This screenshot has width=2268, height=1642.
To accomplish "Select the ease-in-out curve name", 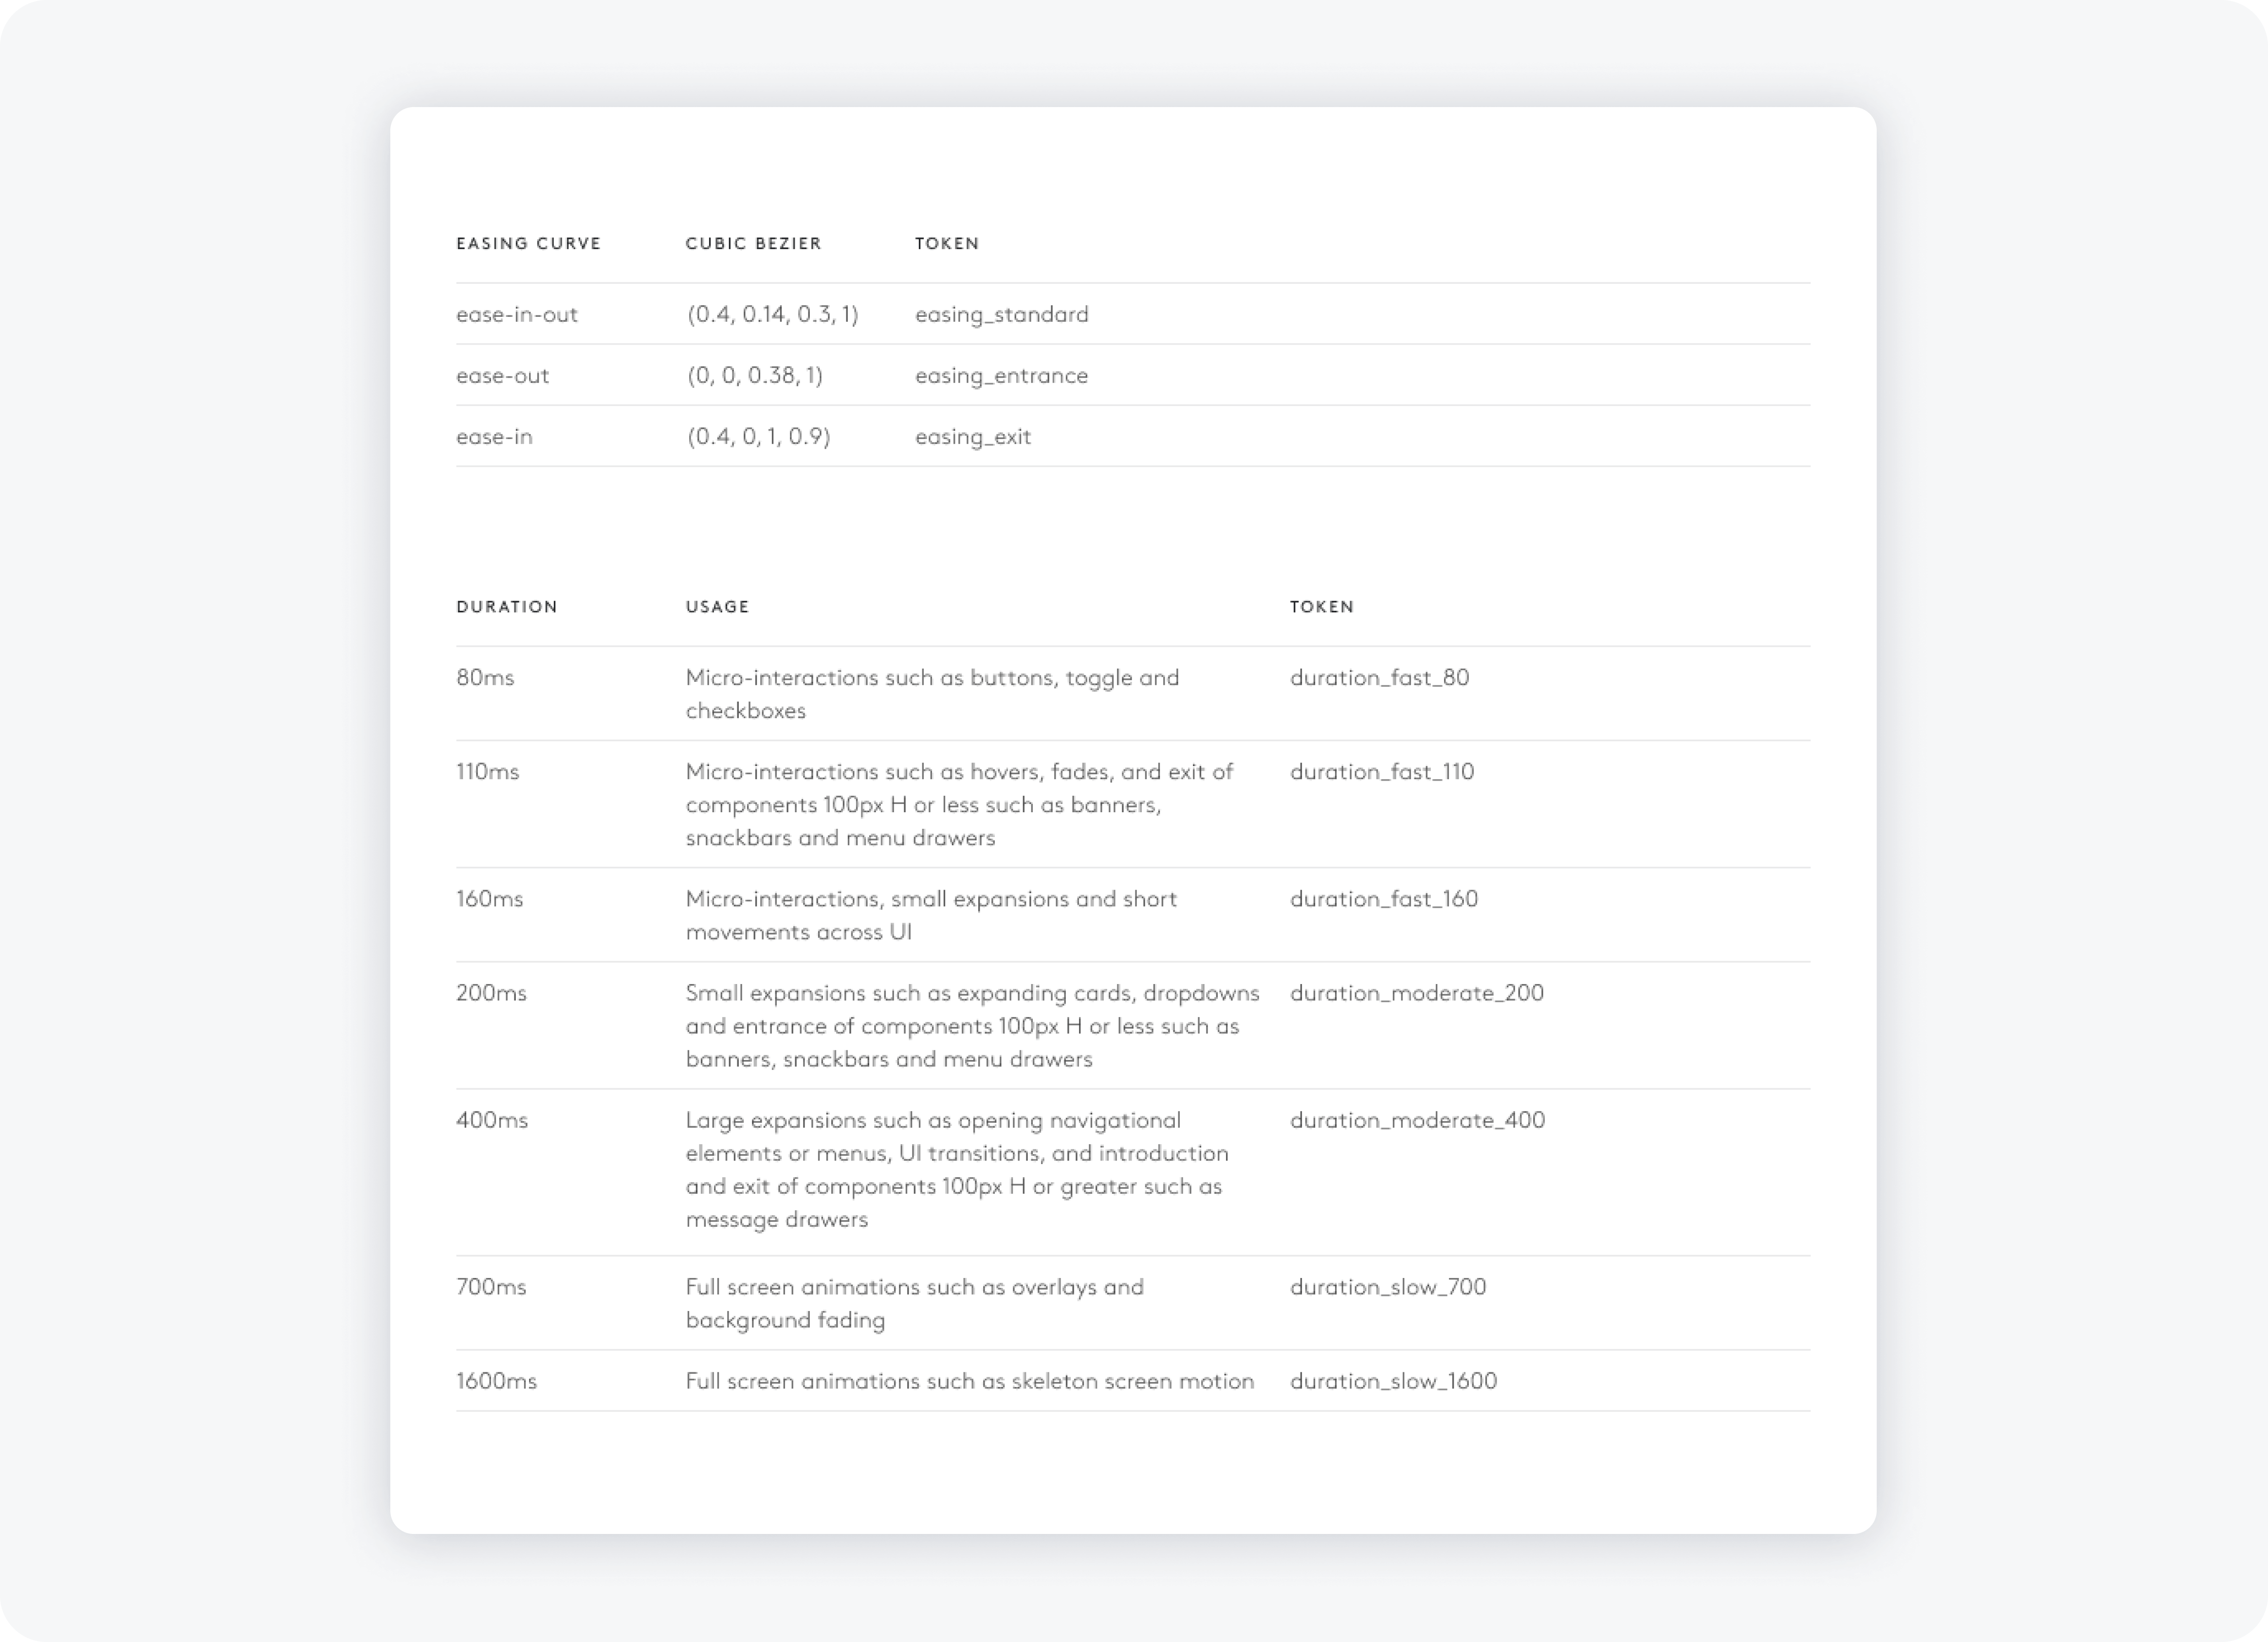I will tap(517, 314).
